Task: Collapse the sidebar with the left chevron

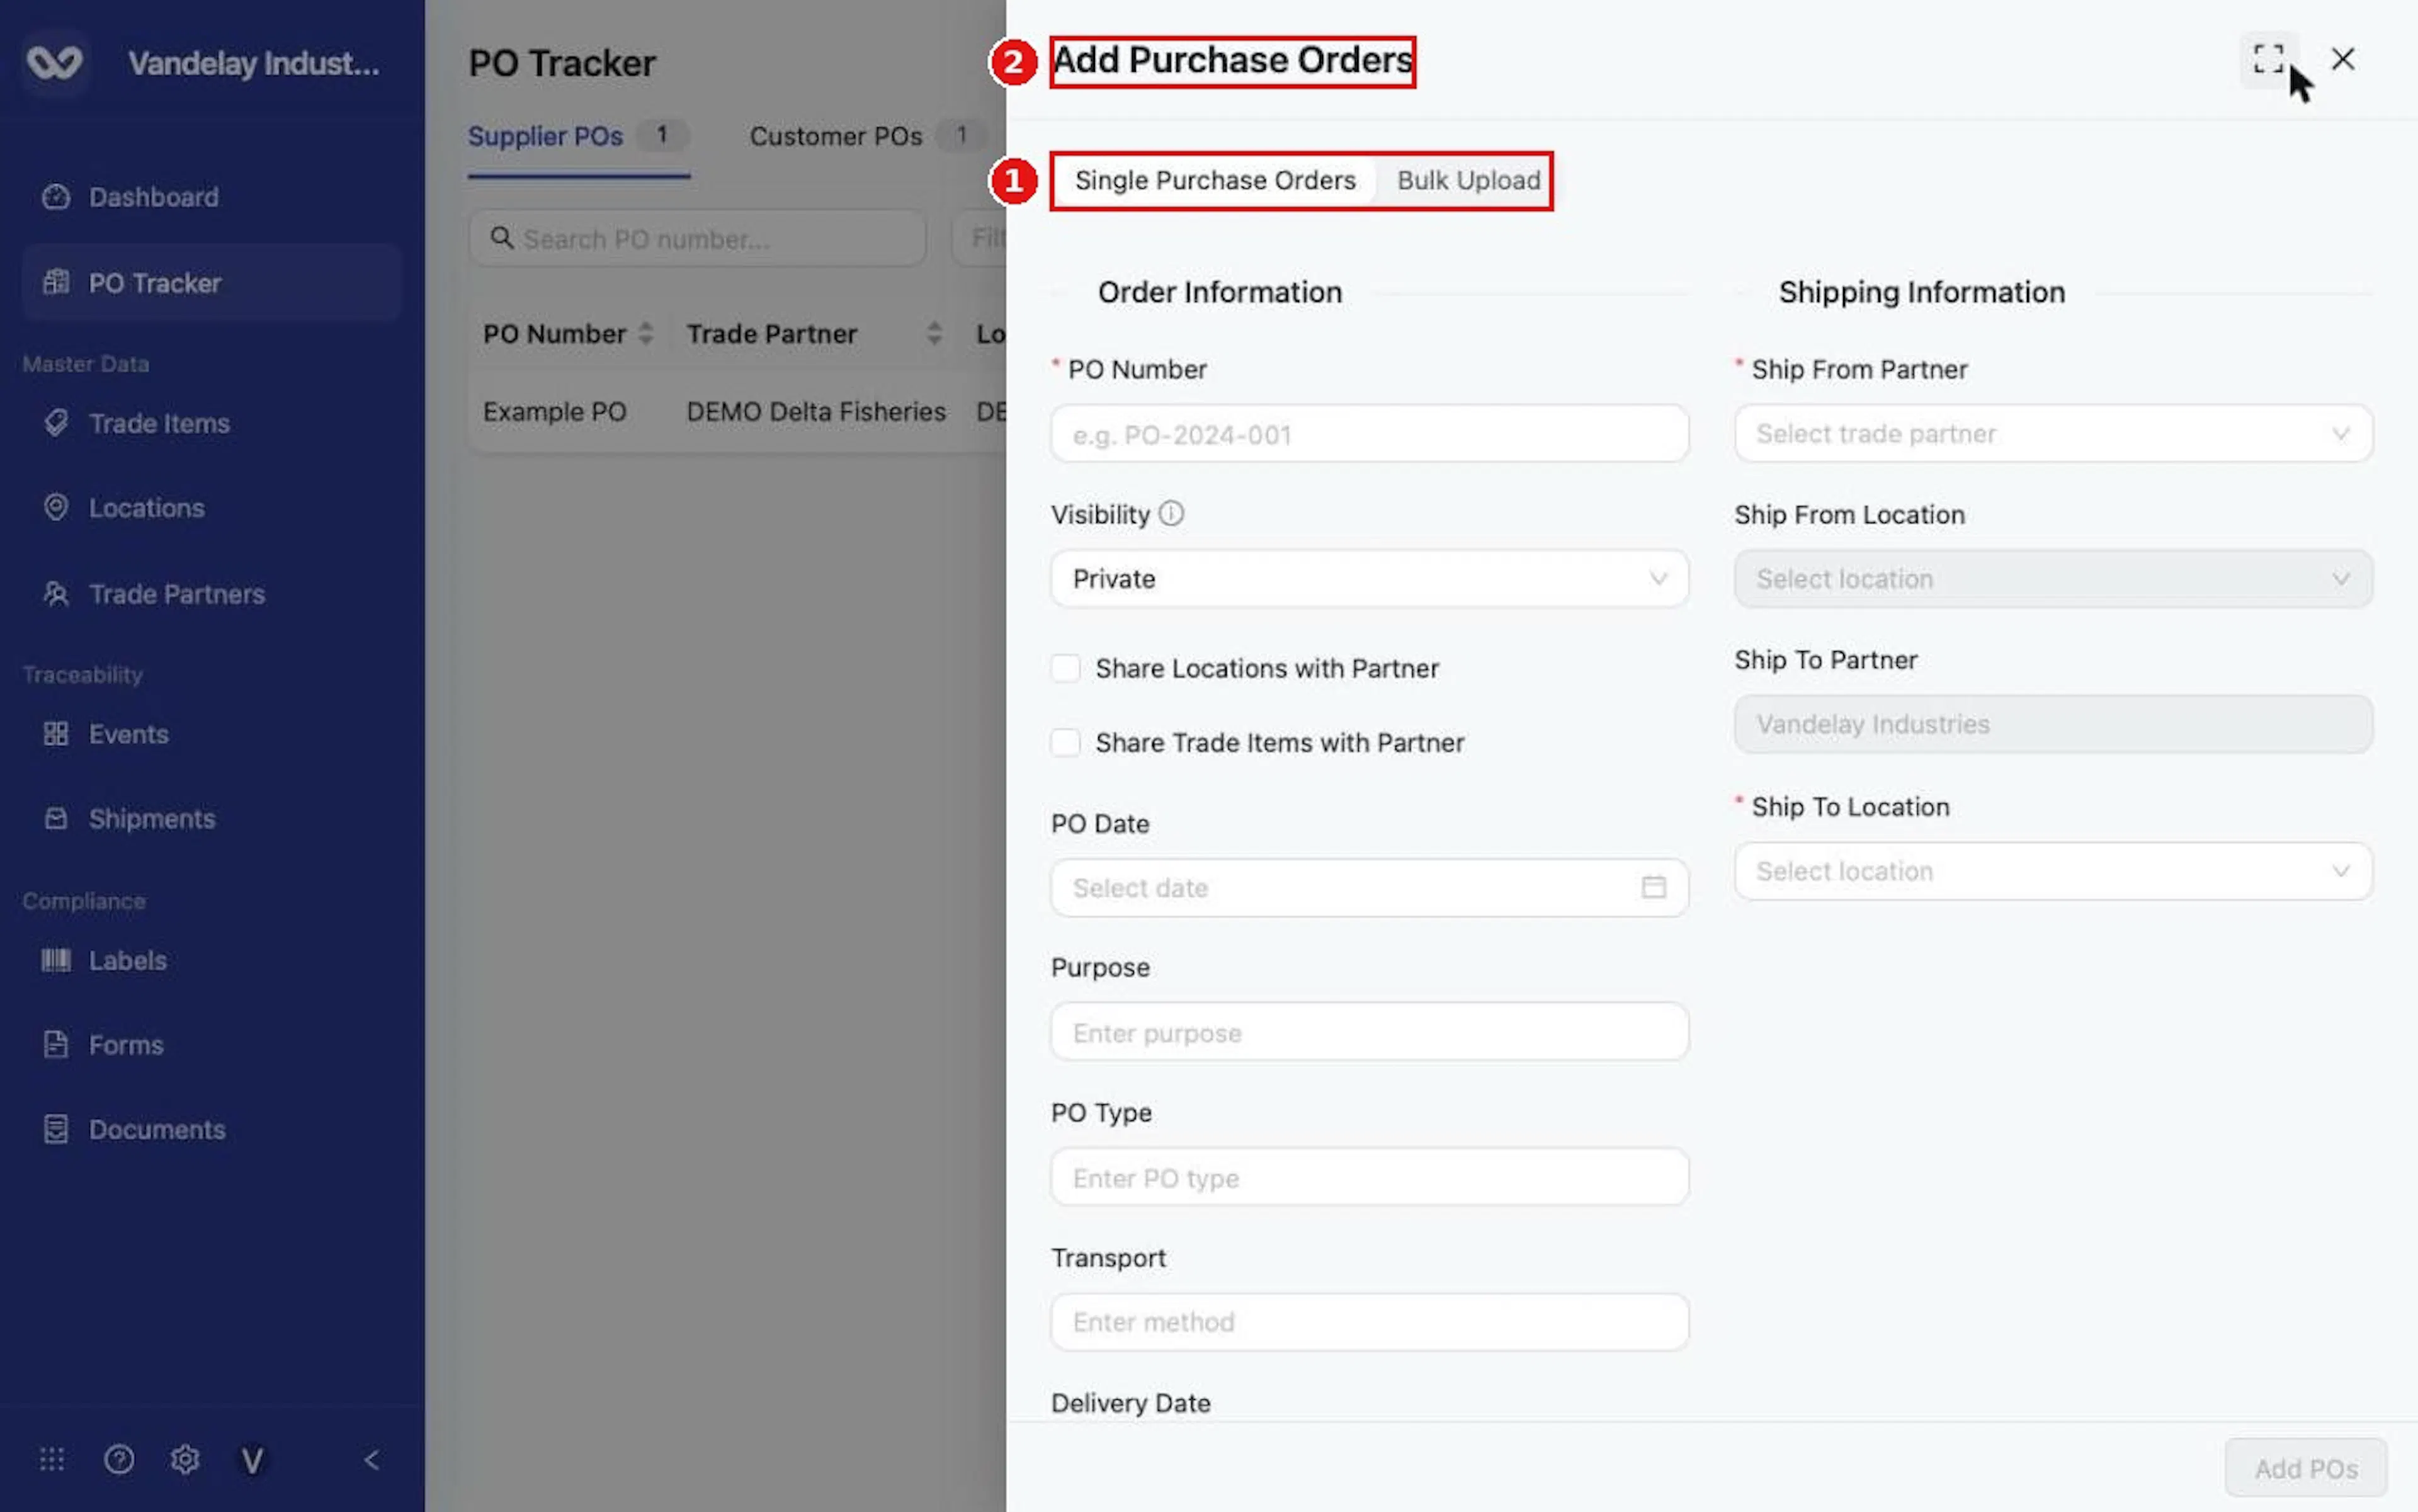Action: click(372, 1460)
